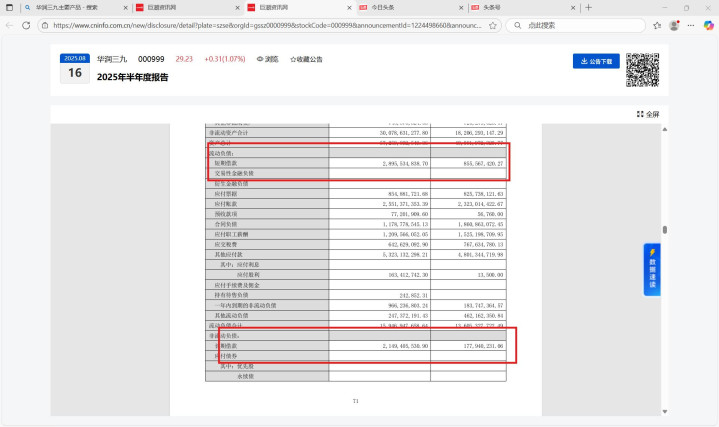
Task: Click scroll down arrow of document viewer
Action: (664, 411)
